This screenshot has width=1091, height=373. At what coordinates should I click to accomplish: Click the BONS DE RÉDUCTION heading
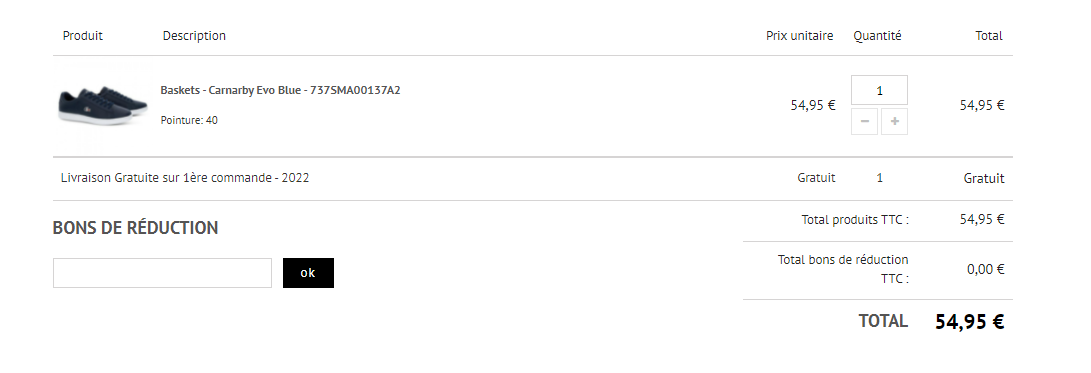tap(136, 228)
